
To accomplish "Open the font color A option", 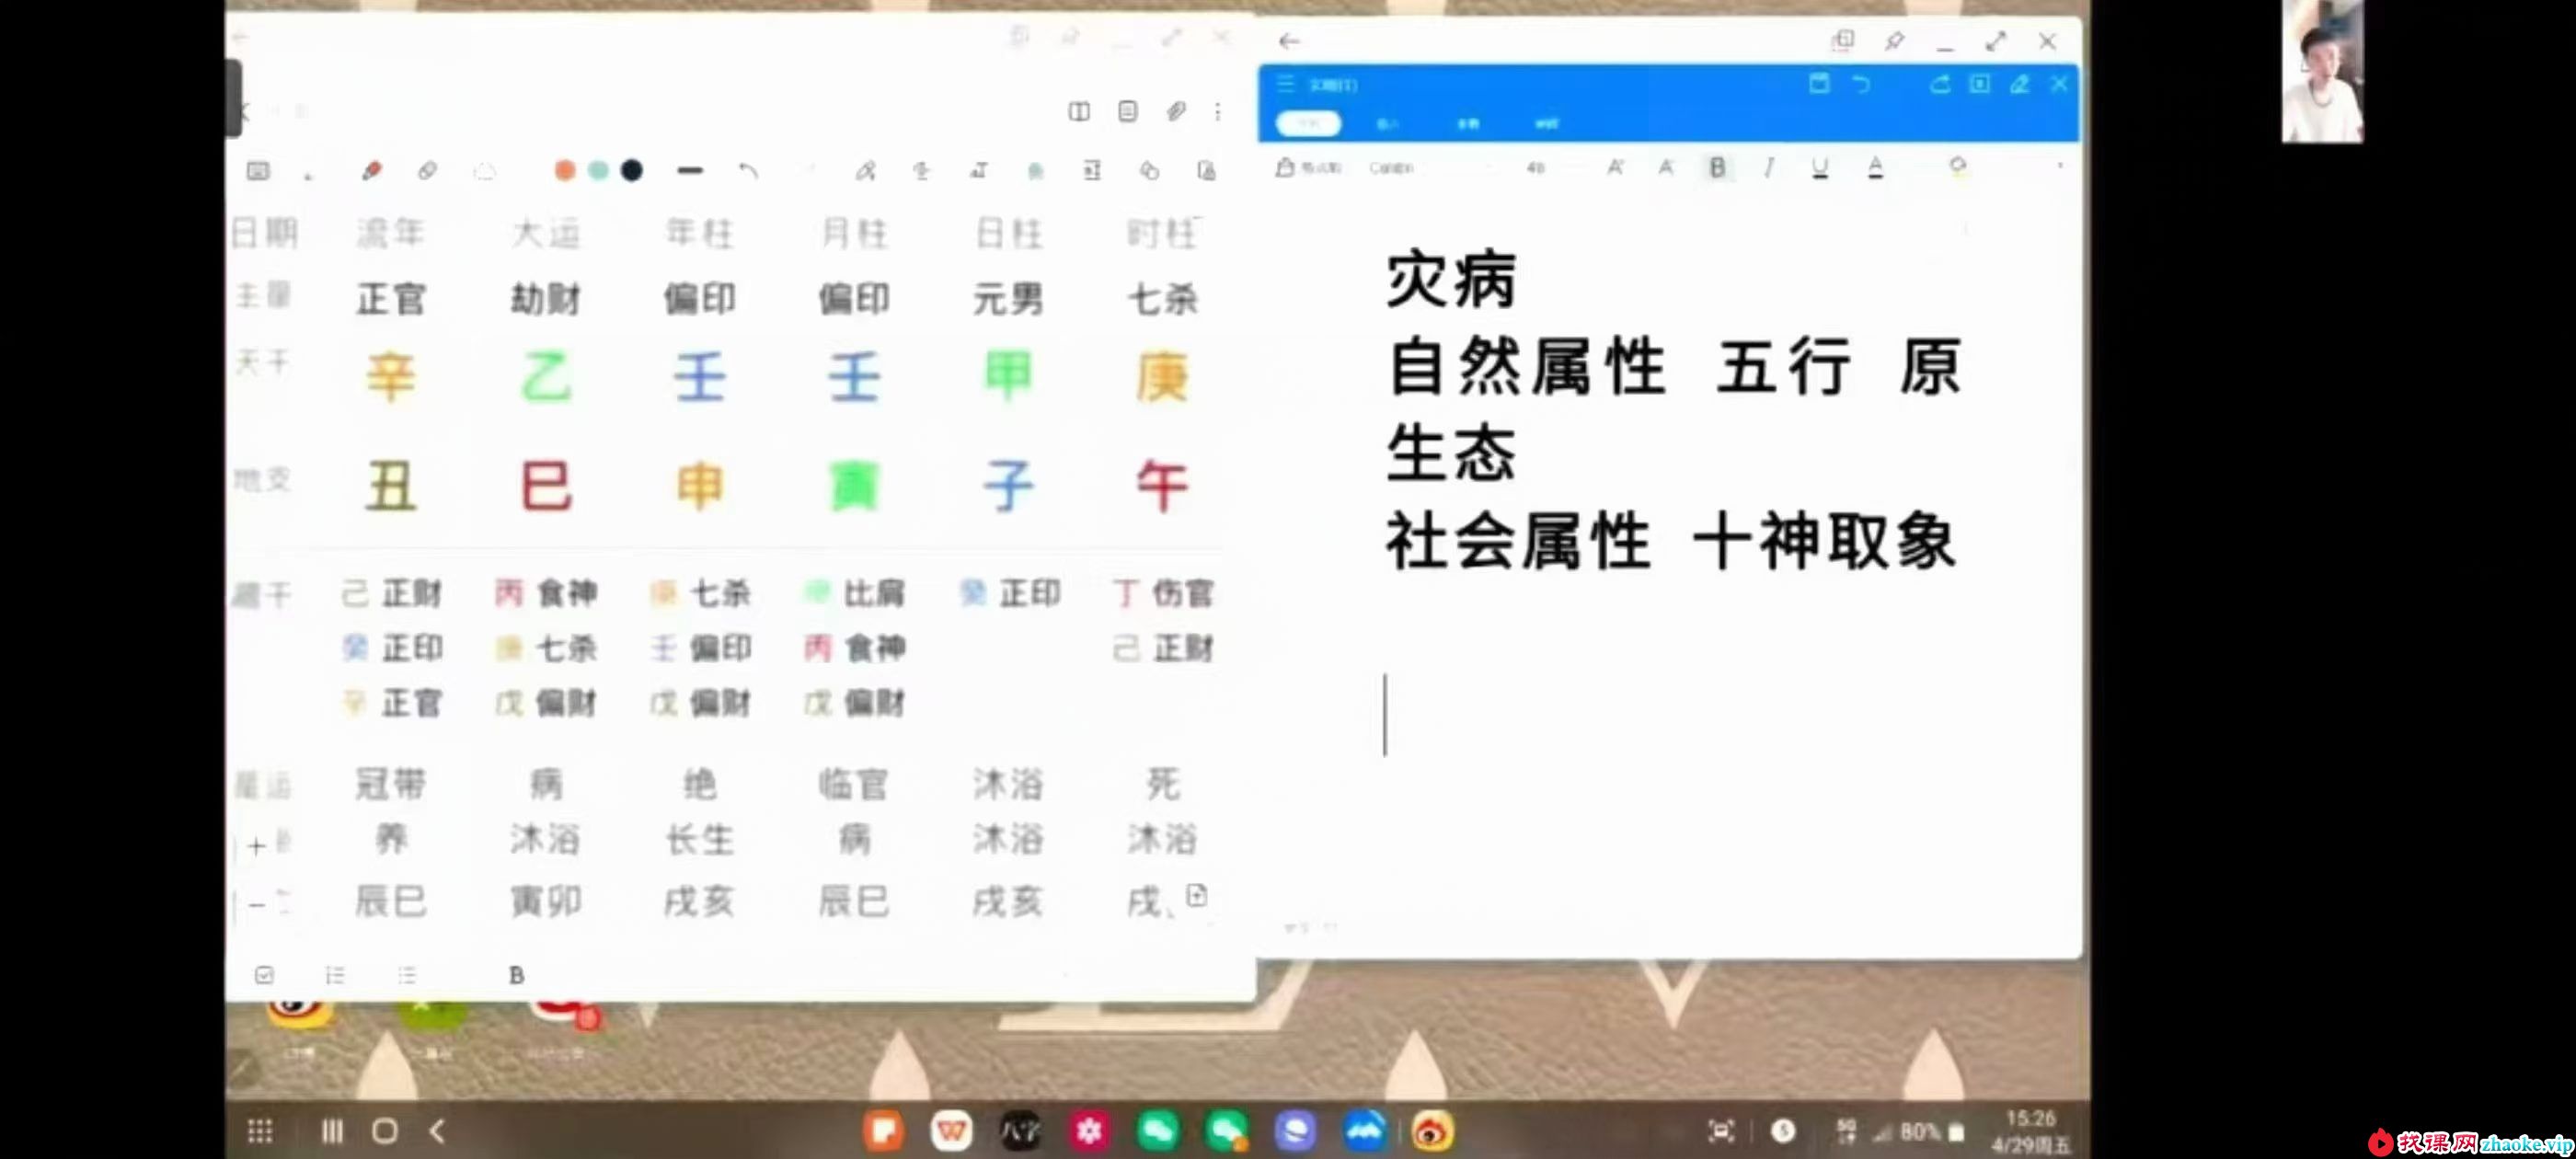I will [x=1875, y=168].
